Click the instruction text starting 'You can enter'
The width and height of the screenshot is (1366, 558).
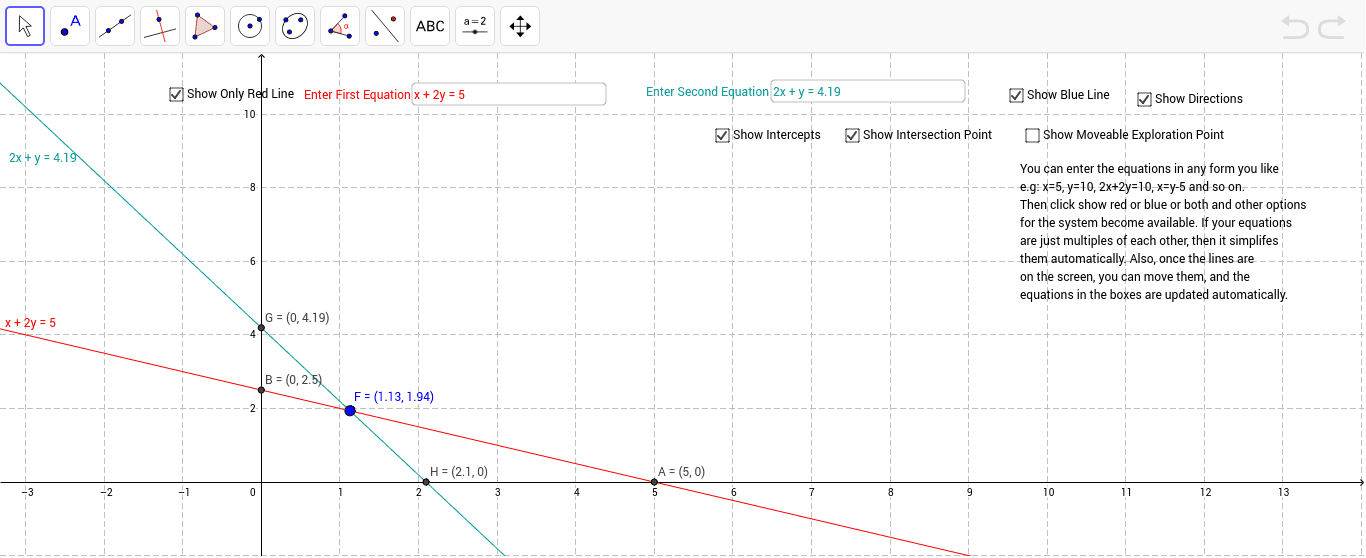[1163, 232]
